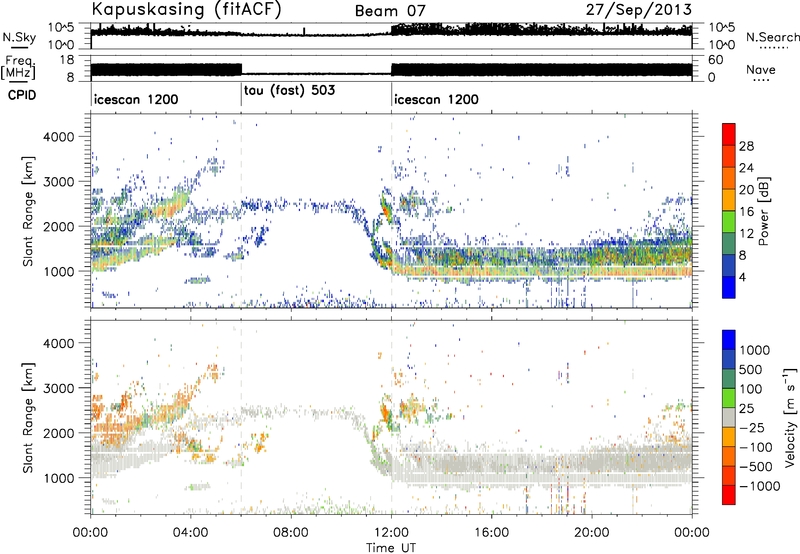This screenshot has width=800, height=554.
Task: Click the '04:00' time axis tick label
Action: pyautogui.click(x=190, y=533)
